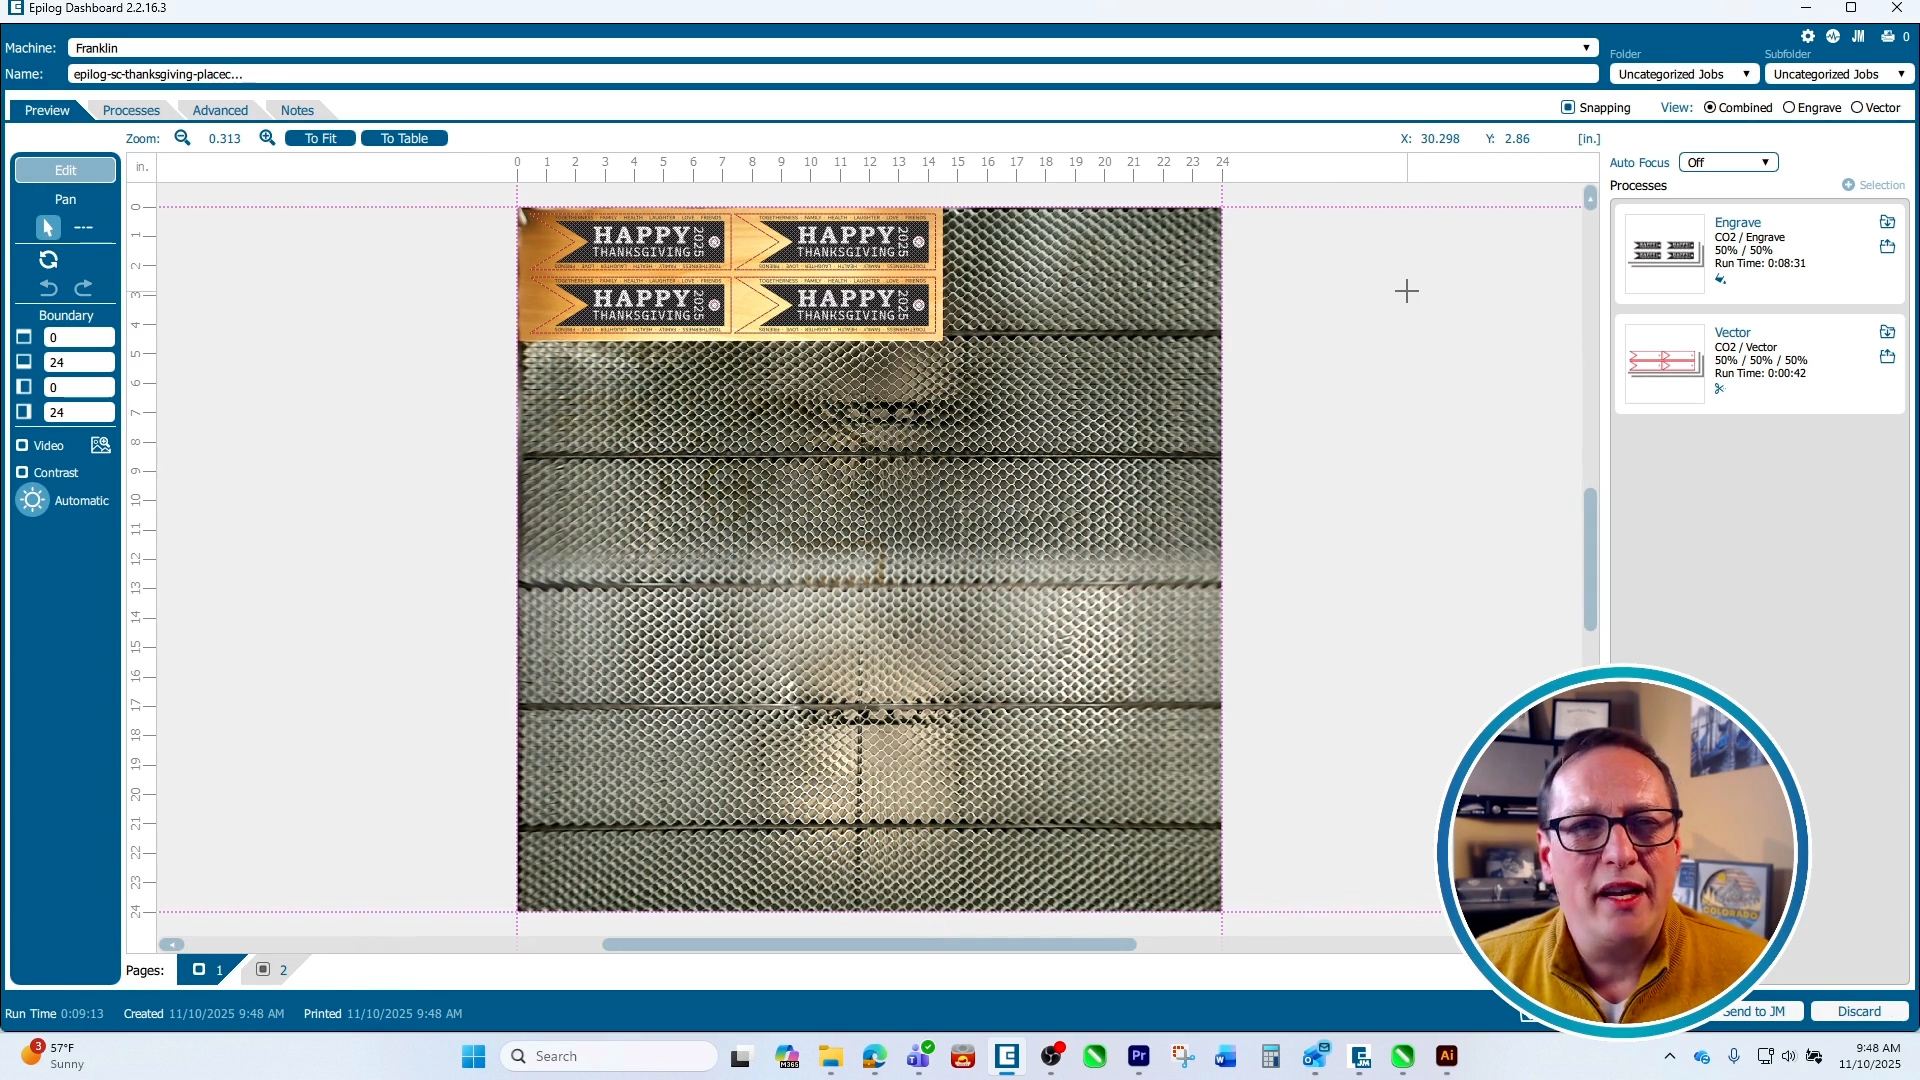Click the undo arrow icon
1920x1080 pixels.
coord(47,288)
